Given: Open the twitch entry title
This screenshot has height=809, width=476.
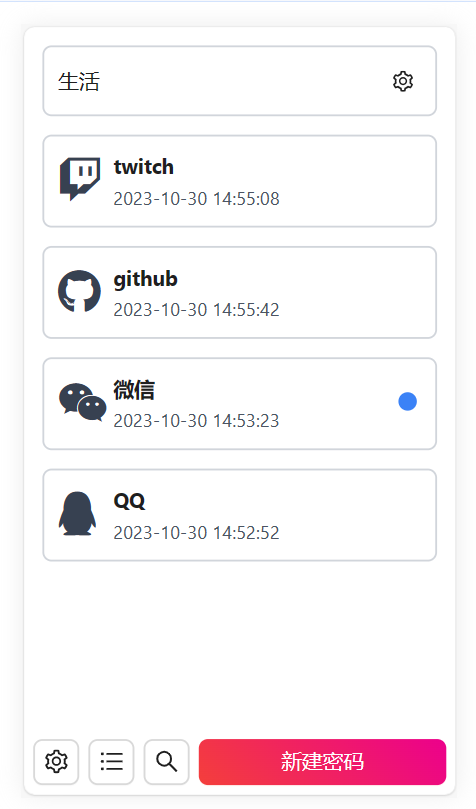Looking at the screenshot, I should pos(143,167).
